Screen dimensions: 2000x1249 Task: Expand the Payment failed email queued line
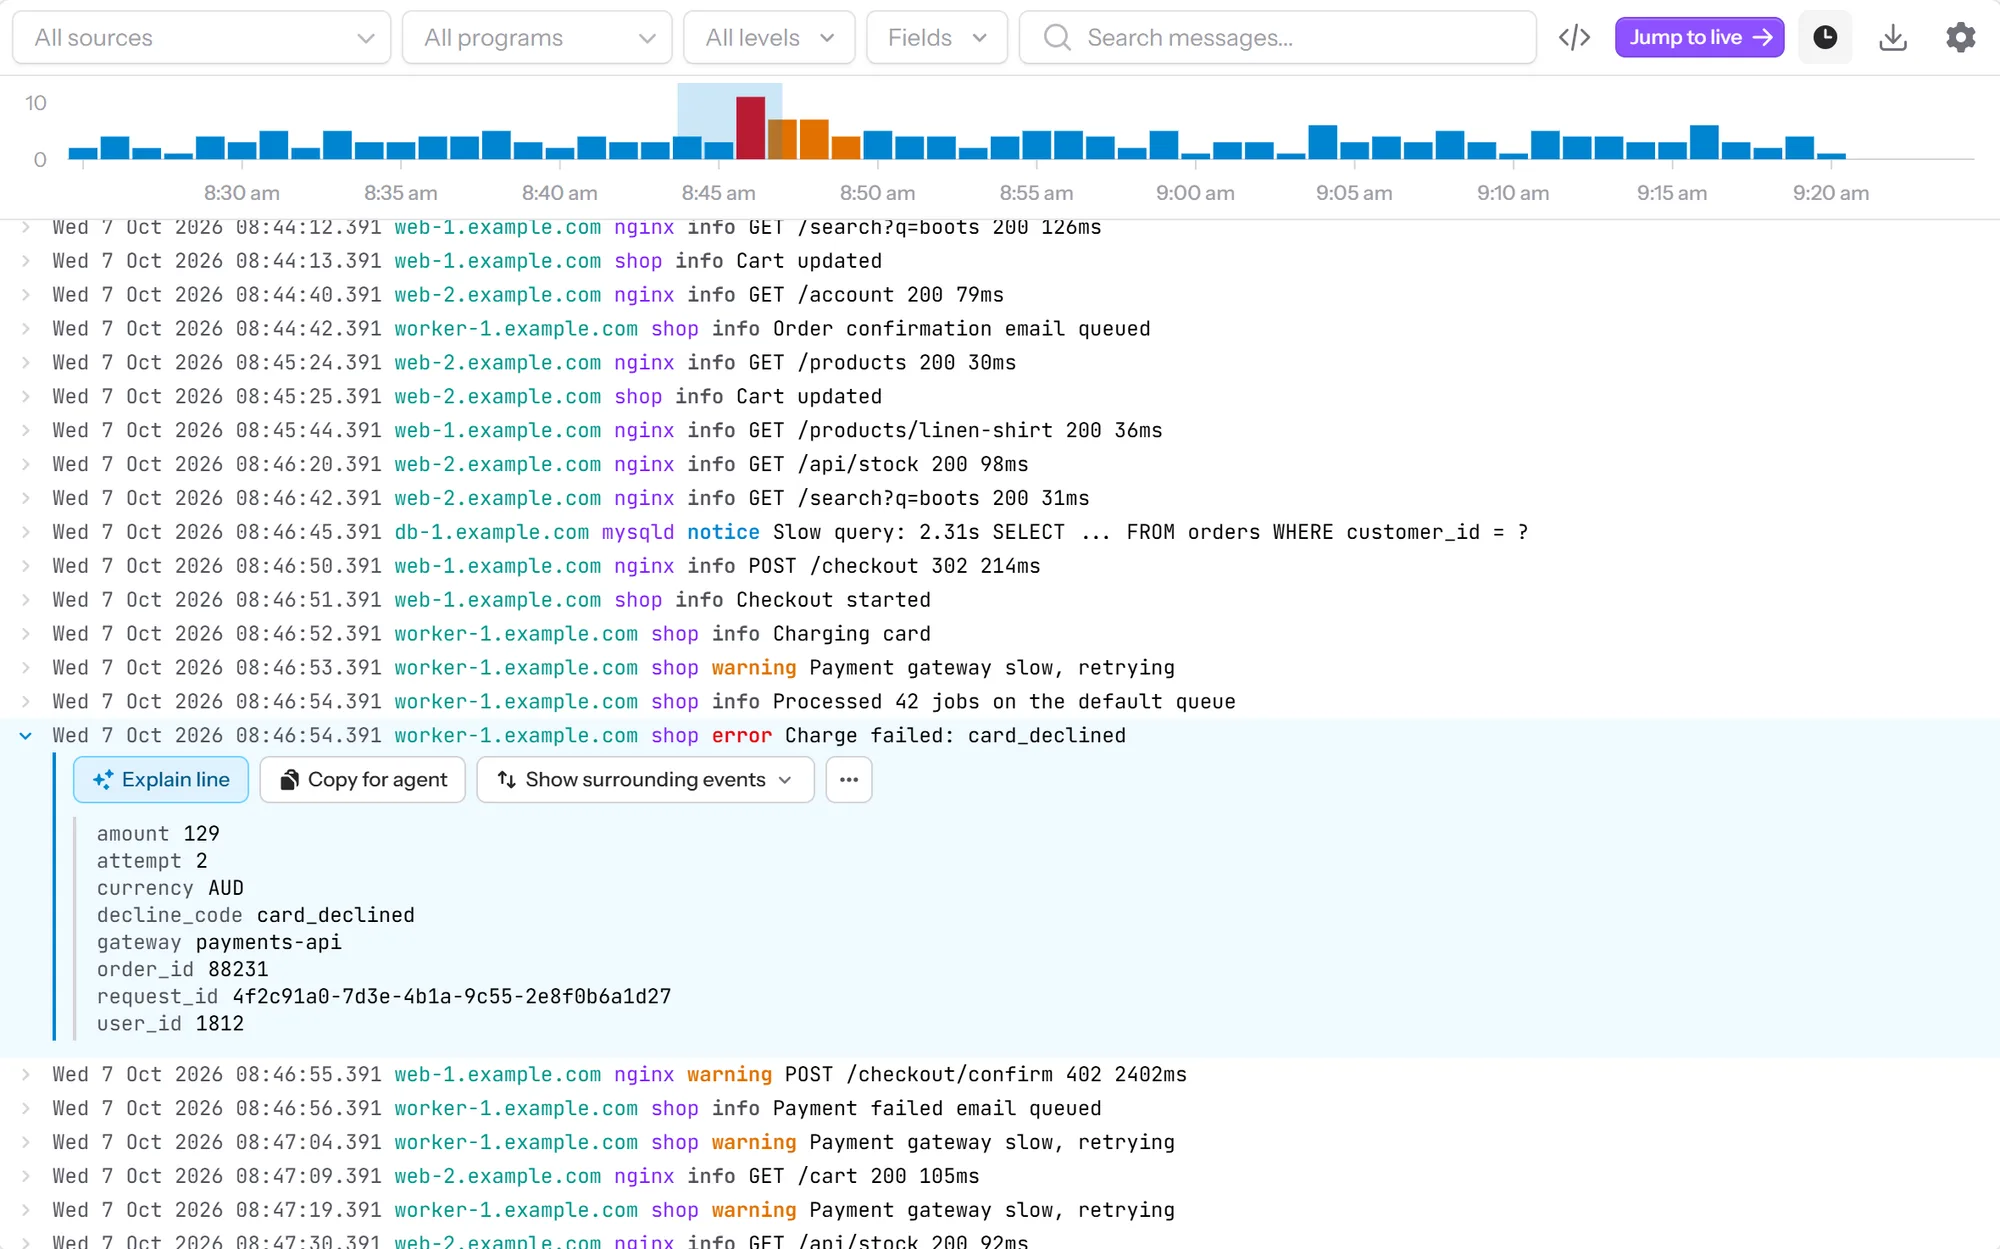tap(26, 1109)
